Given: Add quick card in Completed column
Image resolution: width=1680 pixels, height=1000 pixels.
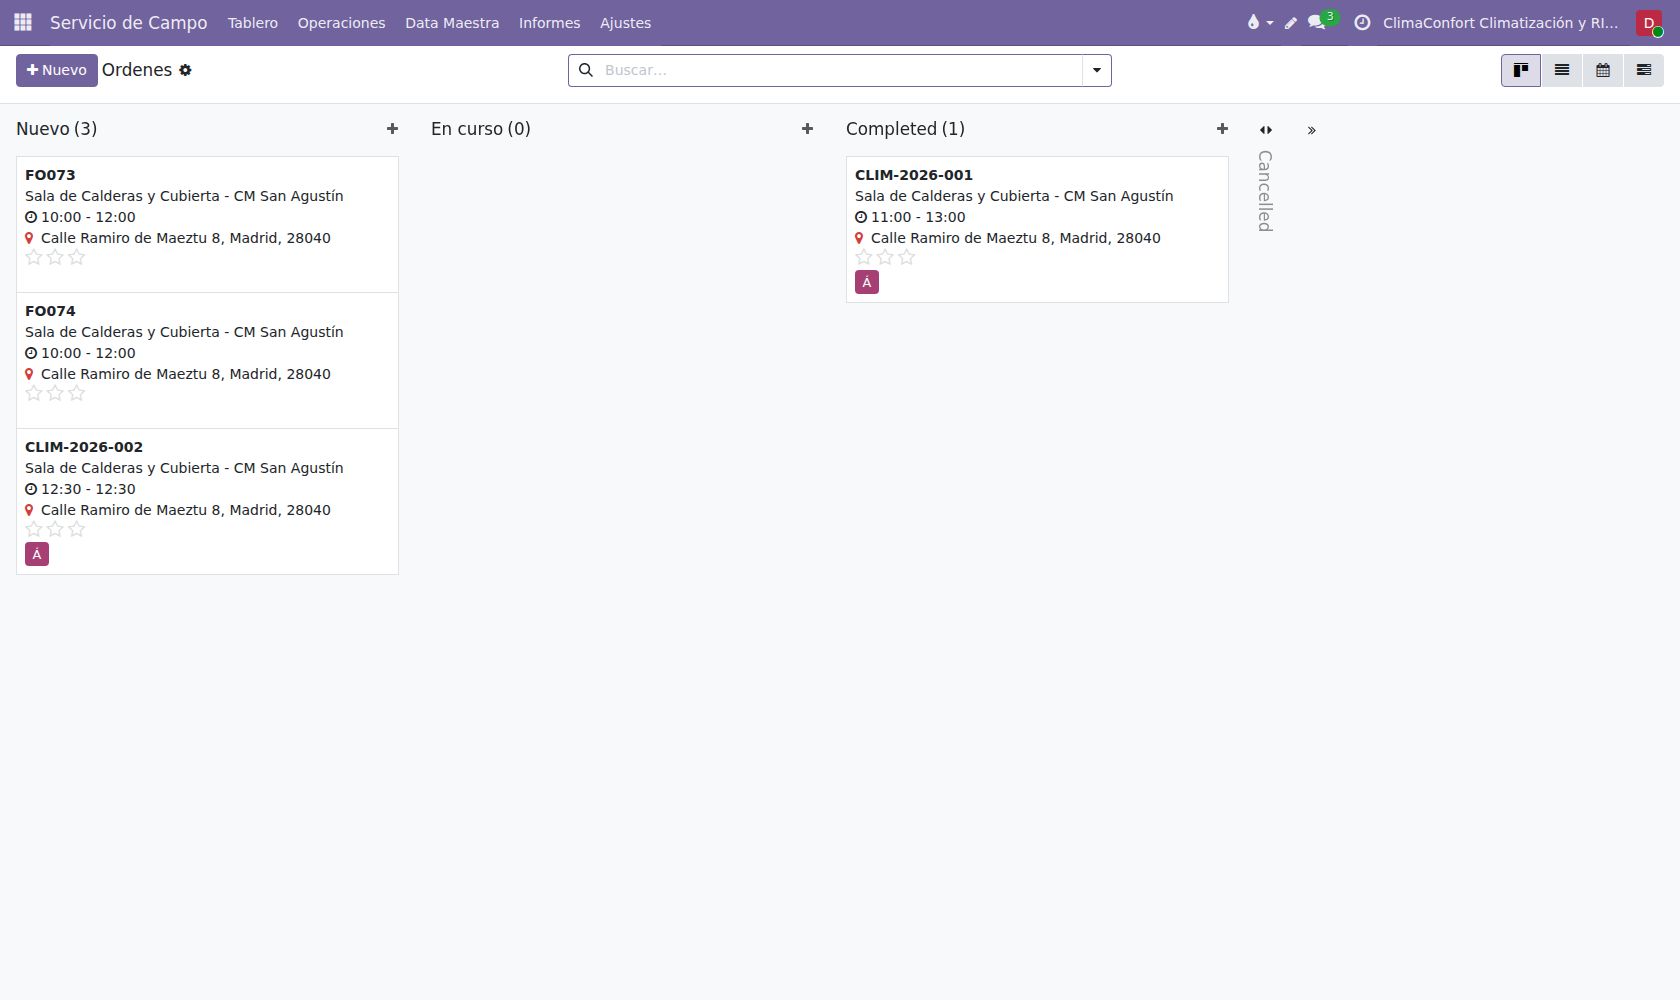Looking at the screenshot, I should click(1222, 129).
